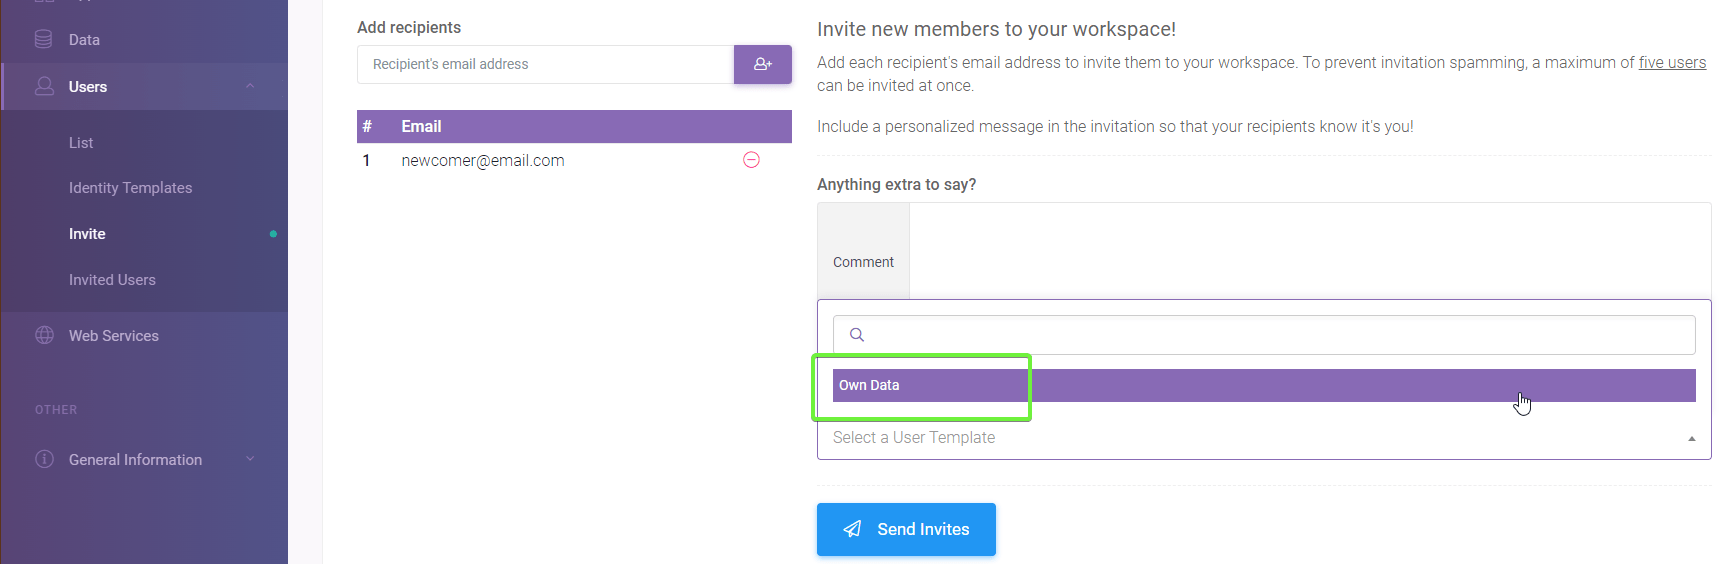Follow the "five users" link
Image resolution: width=1726 pixels, height=564 pixels.
click(1672, 63)
